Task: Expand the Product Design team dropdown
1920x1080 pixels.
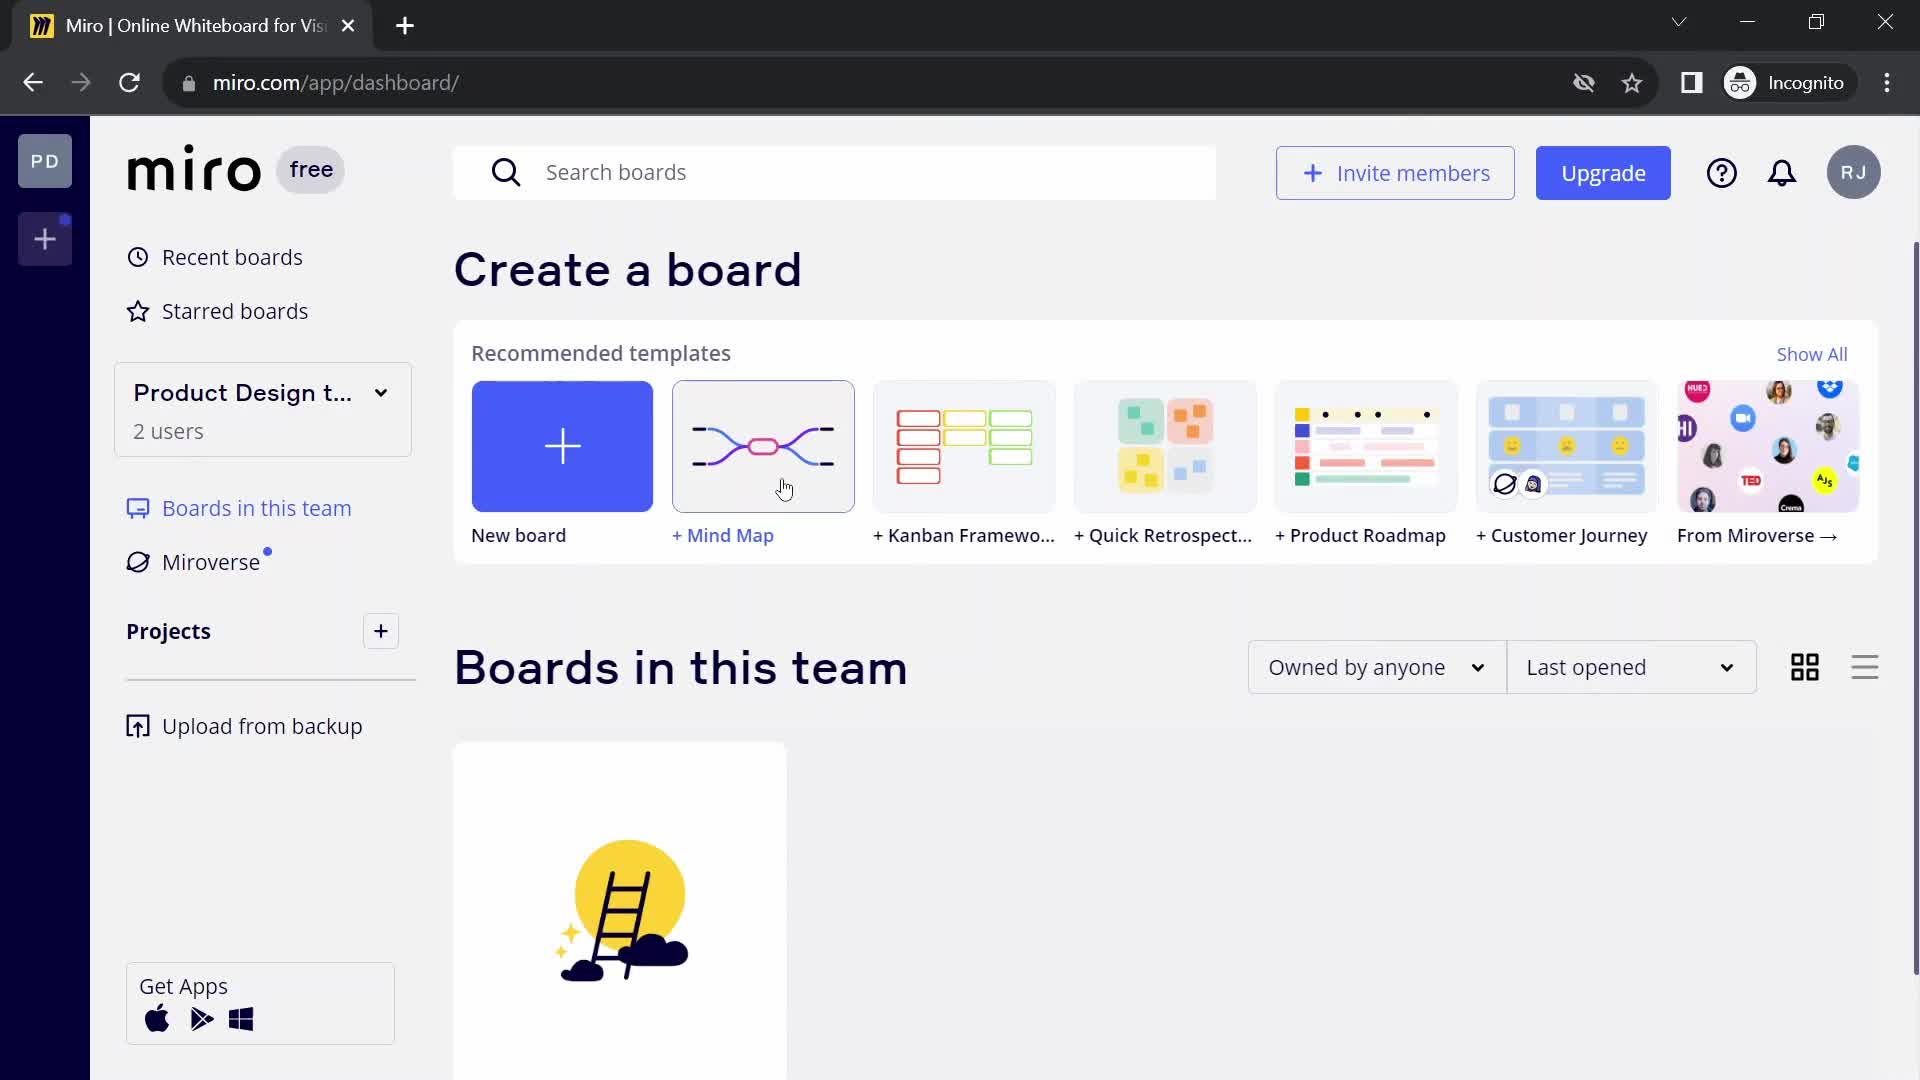Action: pyautogui.click(x=381, y=392)
